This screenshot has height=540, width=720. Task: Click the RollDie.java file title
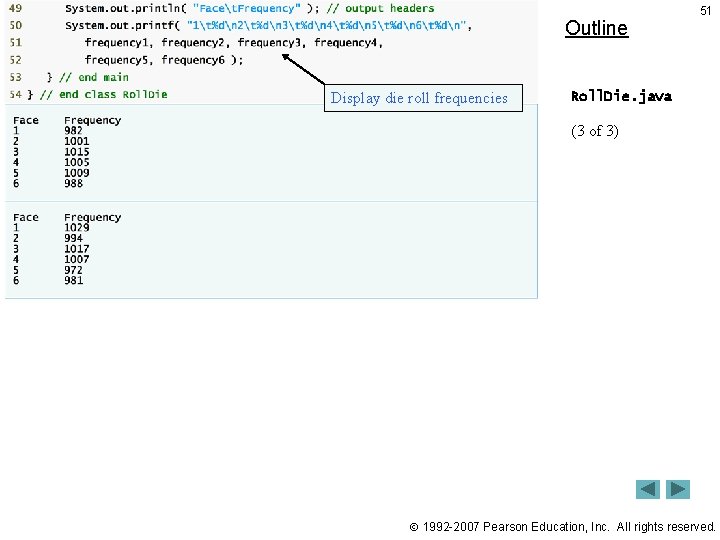tap(621, 96)
